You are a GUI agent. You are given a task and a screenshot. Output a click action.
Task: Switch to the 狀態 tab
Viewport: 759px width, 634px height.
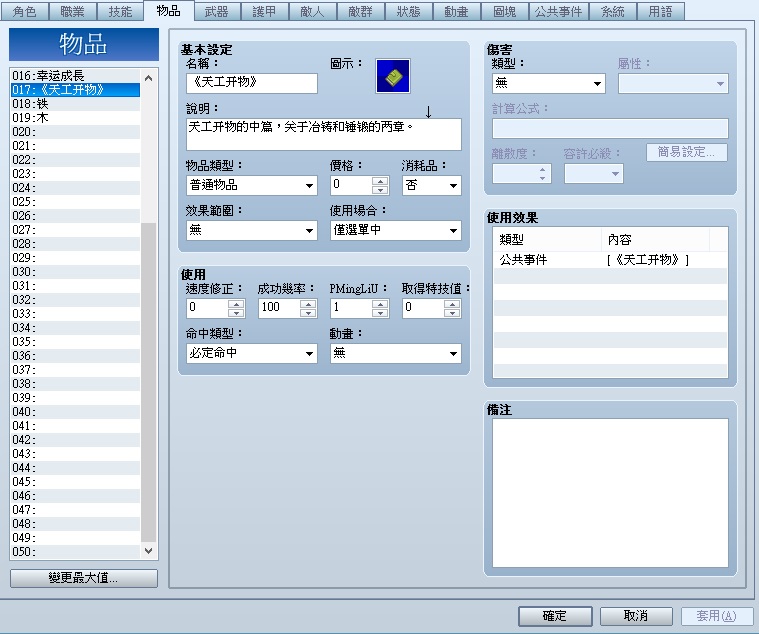[409, 11]
